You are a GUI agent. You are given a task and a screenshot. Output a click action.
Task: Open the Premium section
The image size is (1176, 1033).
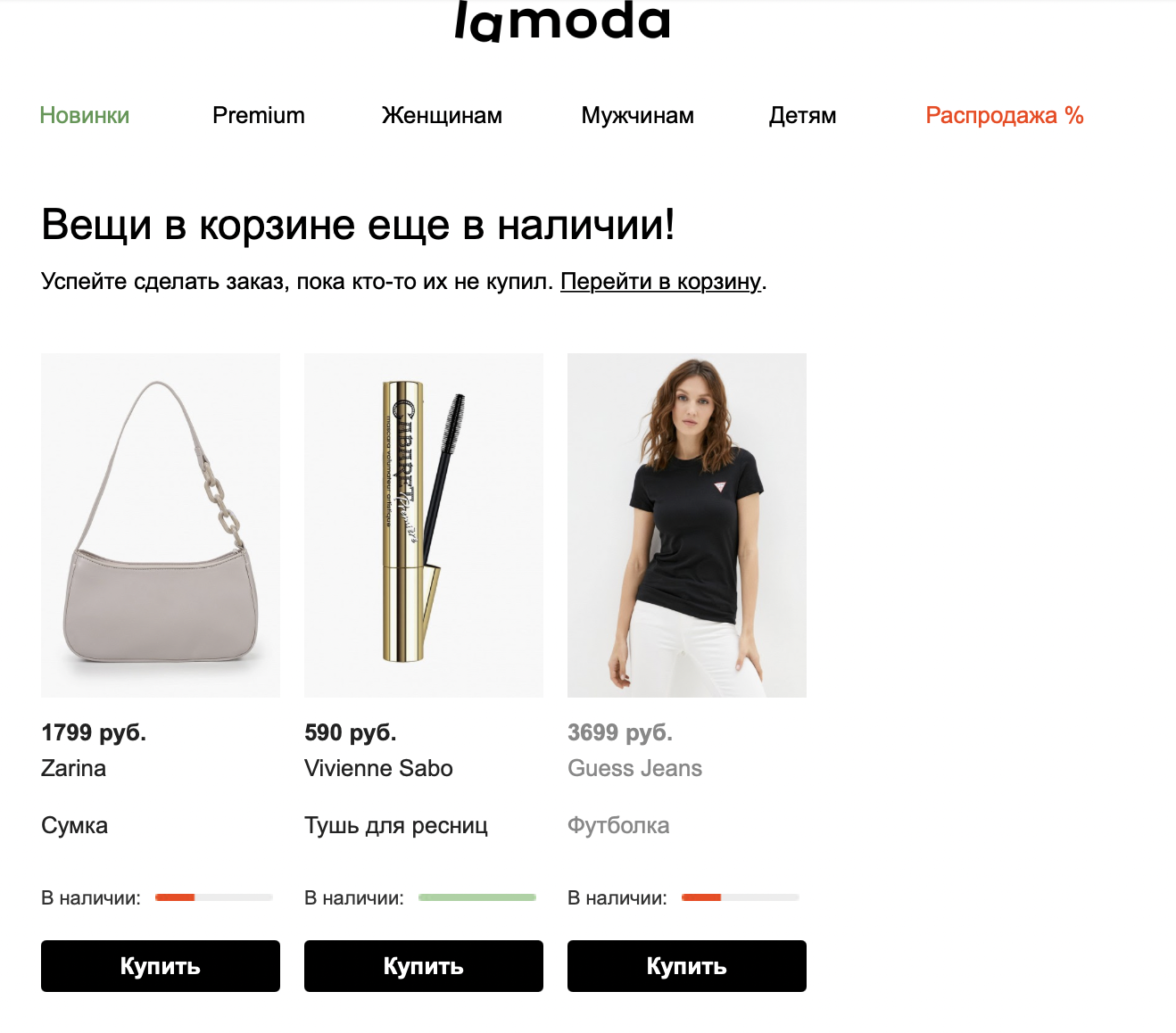coord(259,116)
